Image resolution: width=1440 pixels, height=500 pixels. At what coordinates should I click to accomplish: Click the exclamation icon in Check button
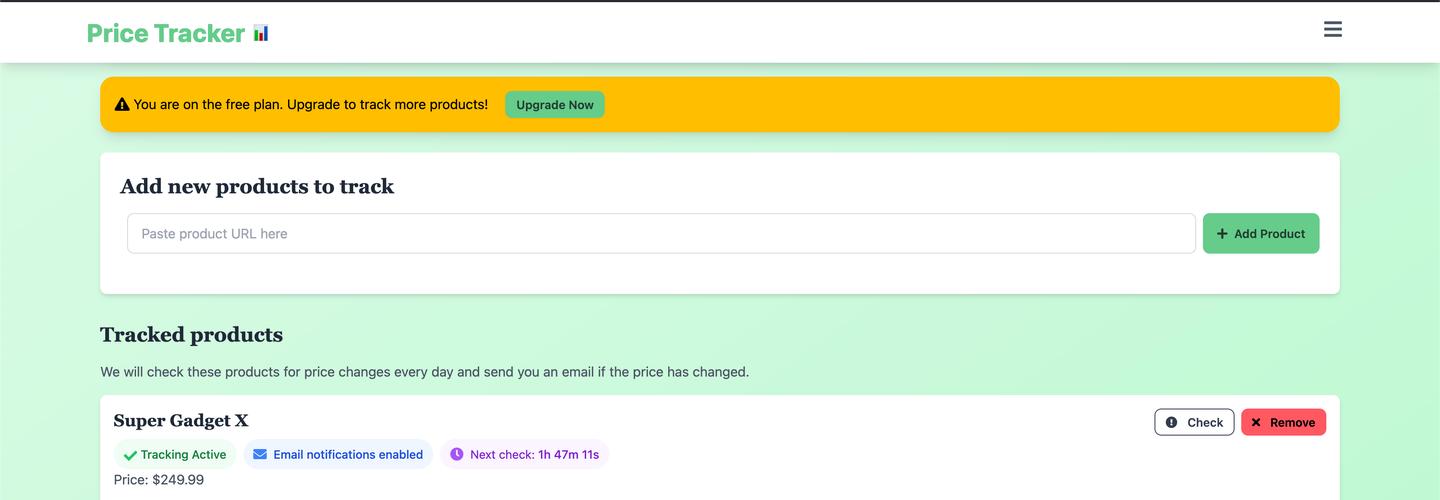click(1171, 423)
